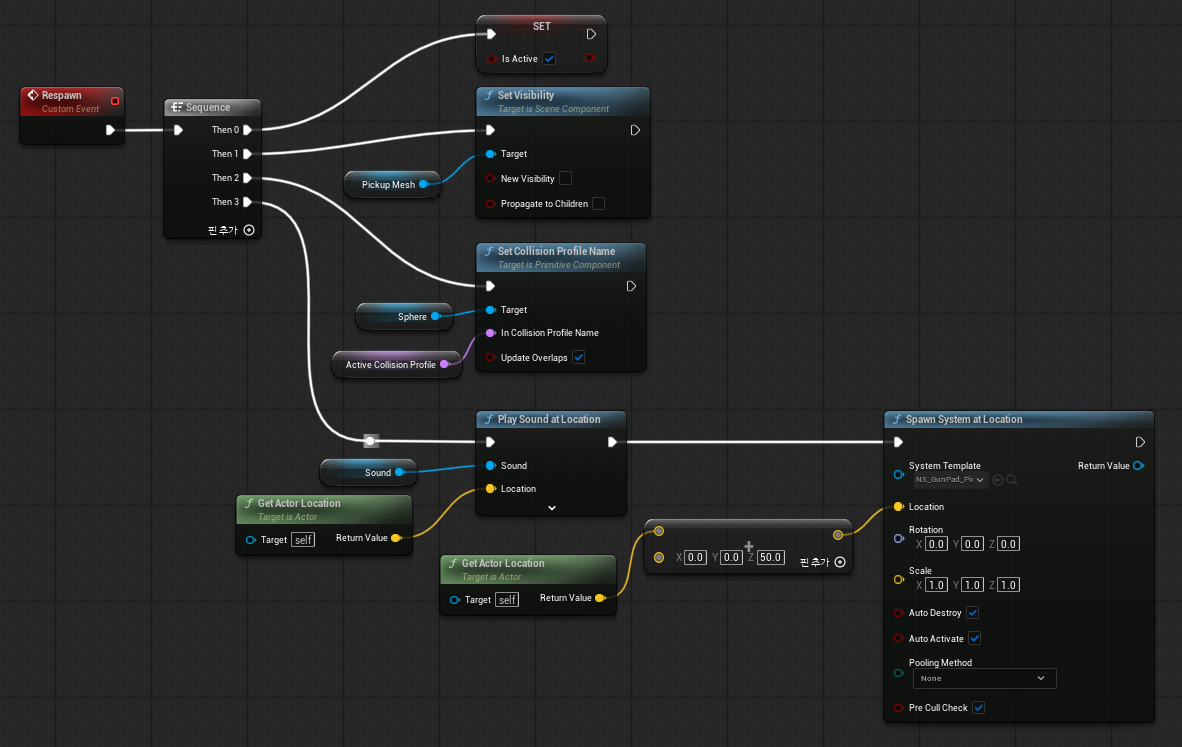Click the red delegate pin on Respawn

115,100
